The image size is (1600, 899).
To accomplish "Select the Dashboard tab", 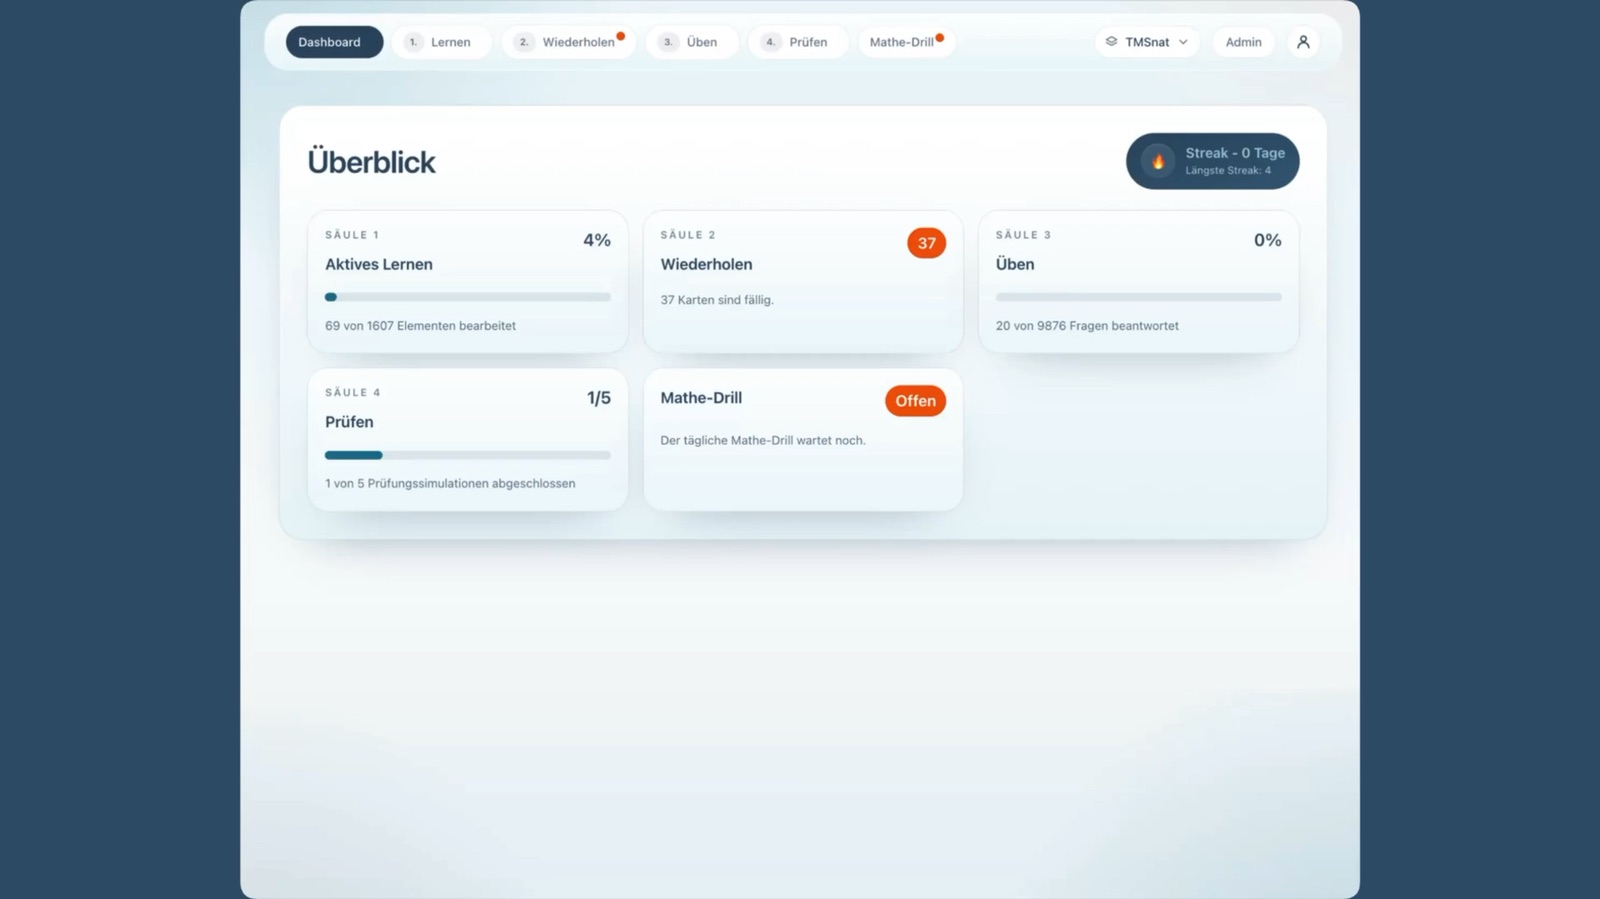I will point(334,42).
